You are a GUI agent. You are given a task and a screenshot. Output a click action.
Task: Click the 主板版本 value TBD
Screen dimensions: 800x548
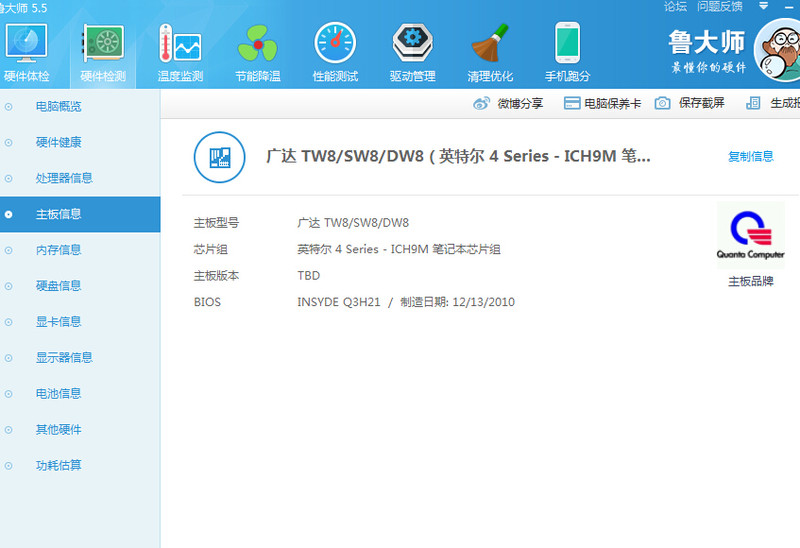[x=309, y=276]
